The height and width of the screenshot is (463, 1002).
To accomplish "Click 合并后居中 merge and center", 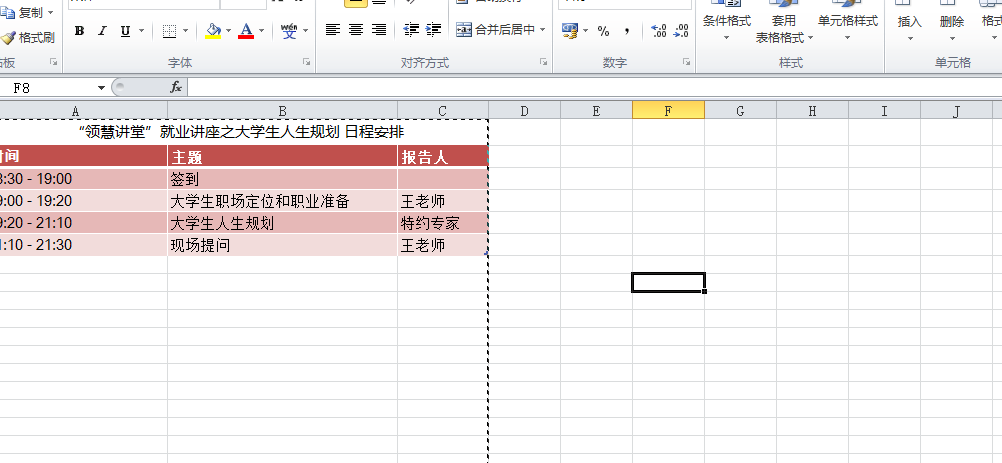I will tap(495, 29).
